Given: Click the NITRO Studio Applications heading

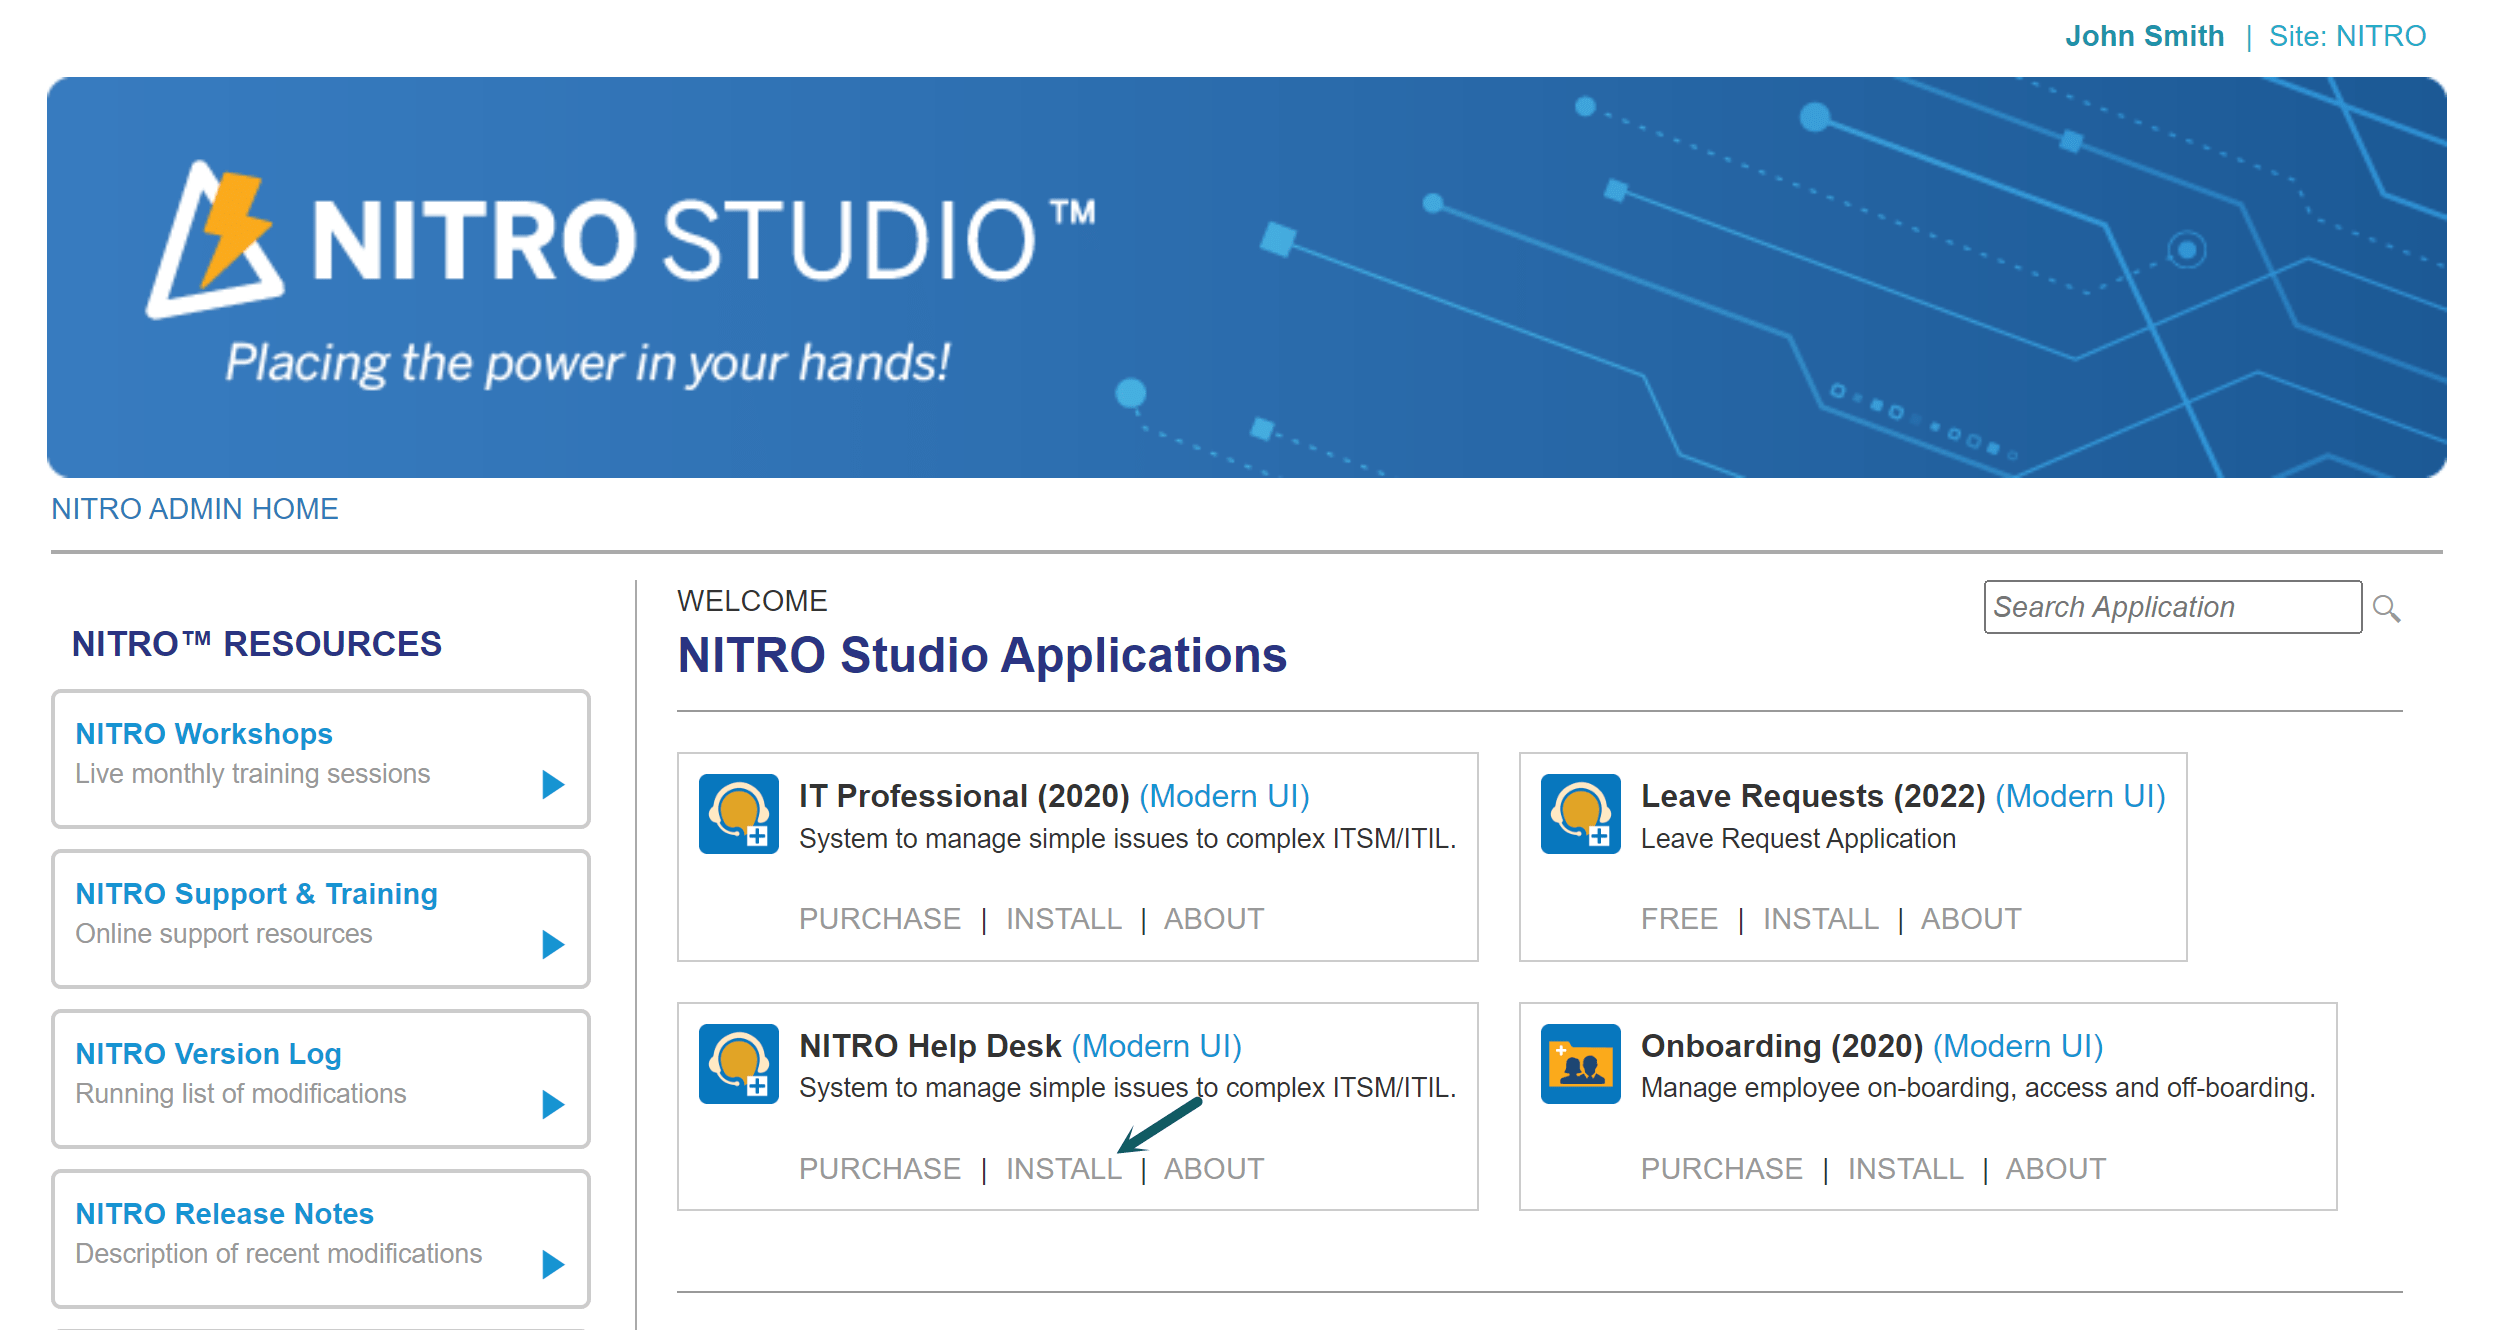Looking at the screenshot, I should coord(982,656).
